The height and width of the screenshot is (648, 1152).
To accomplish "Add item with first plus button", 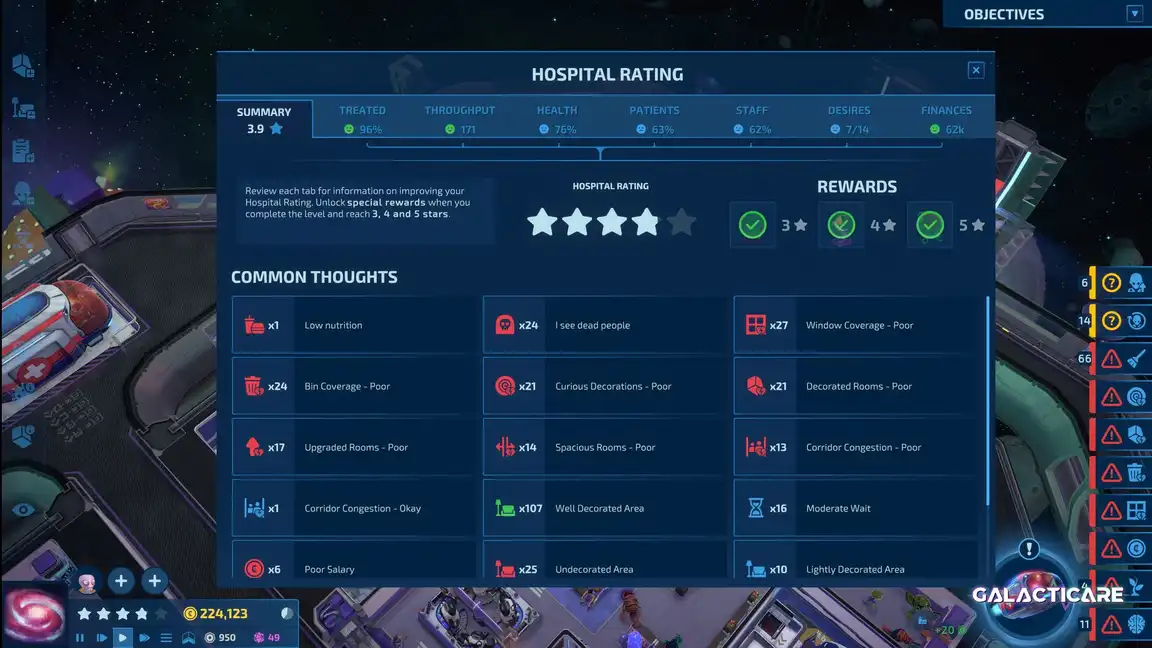I will [x=120, y=581].
